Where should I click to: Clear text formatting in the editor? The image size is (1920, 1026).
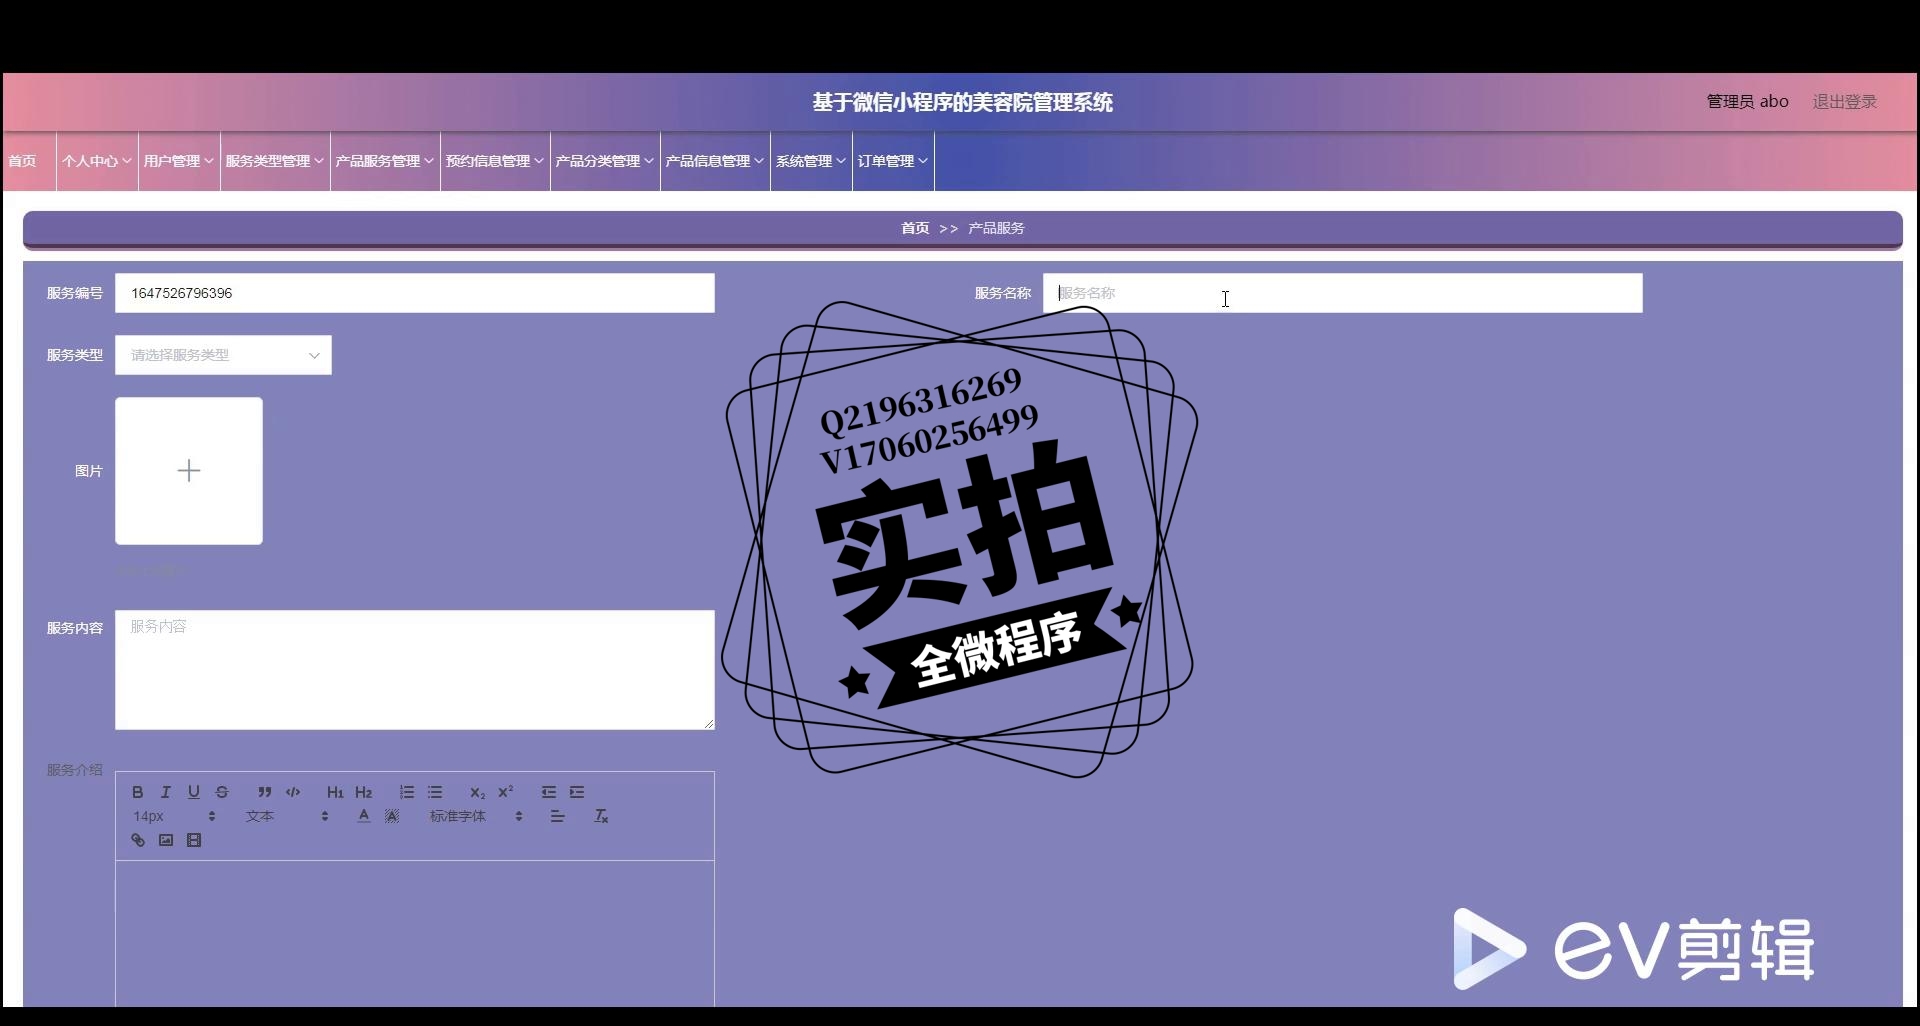tap(601, 816)
